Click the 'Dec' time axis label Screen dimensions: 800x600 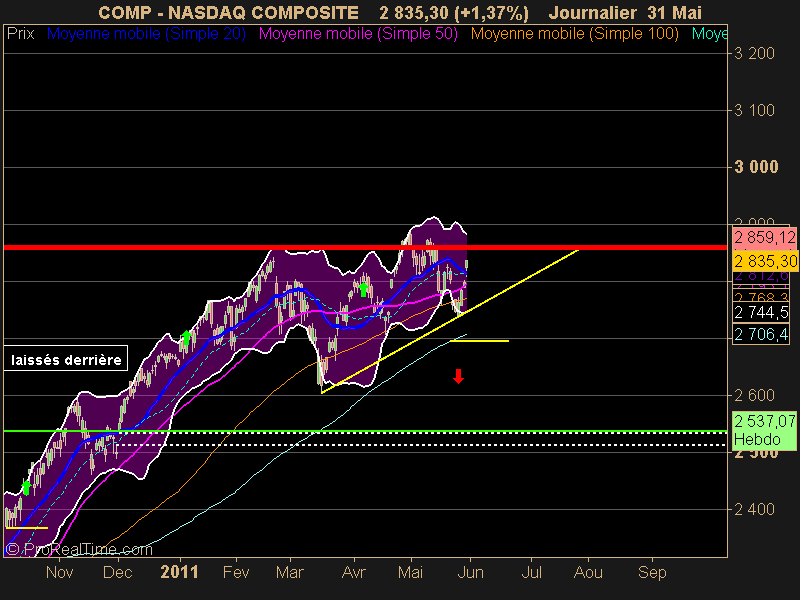117,572
